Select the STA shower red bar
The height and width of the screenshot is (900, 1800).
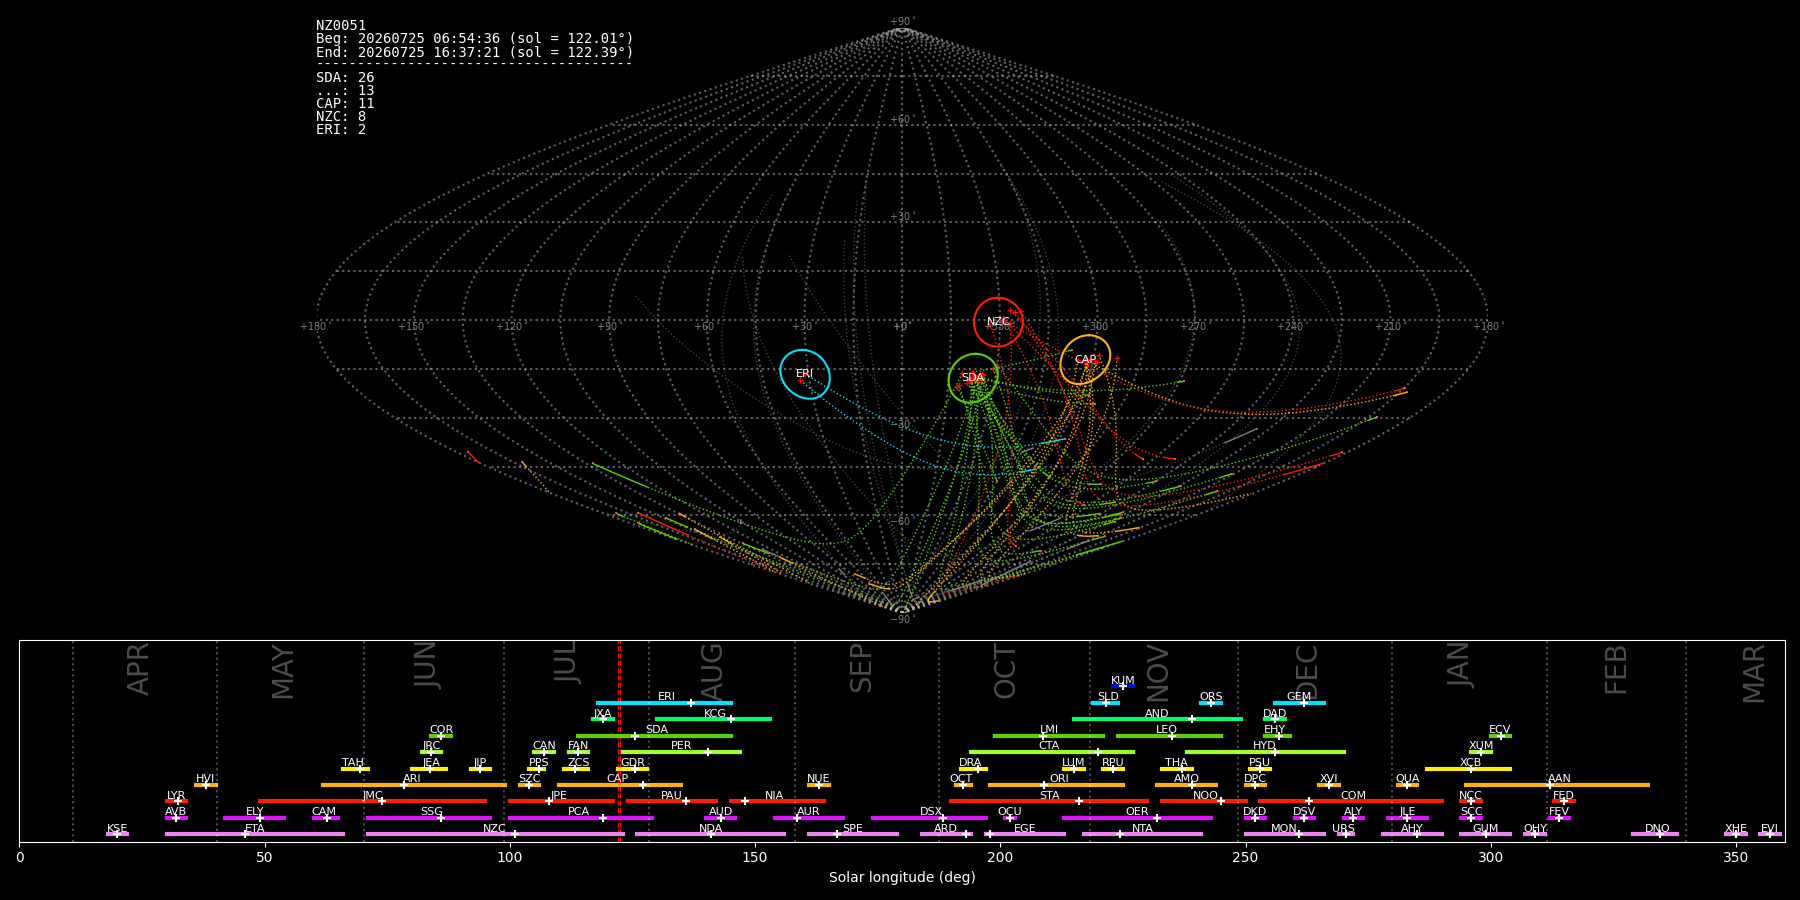coord(1049,801)
